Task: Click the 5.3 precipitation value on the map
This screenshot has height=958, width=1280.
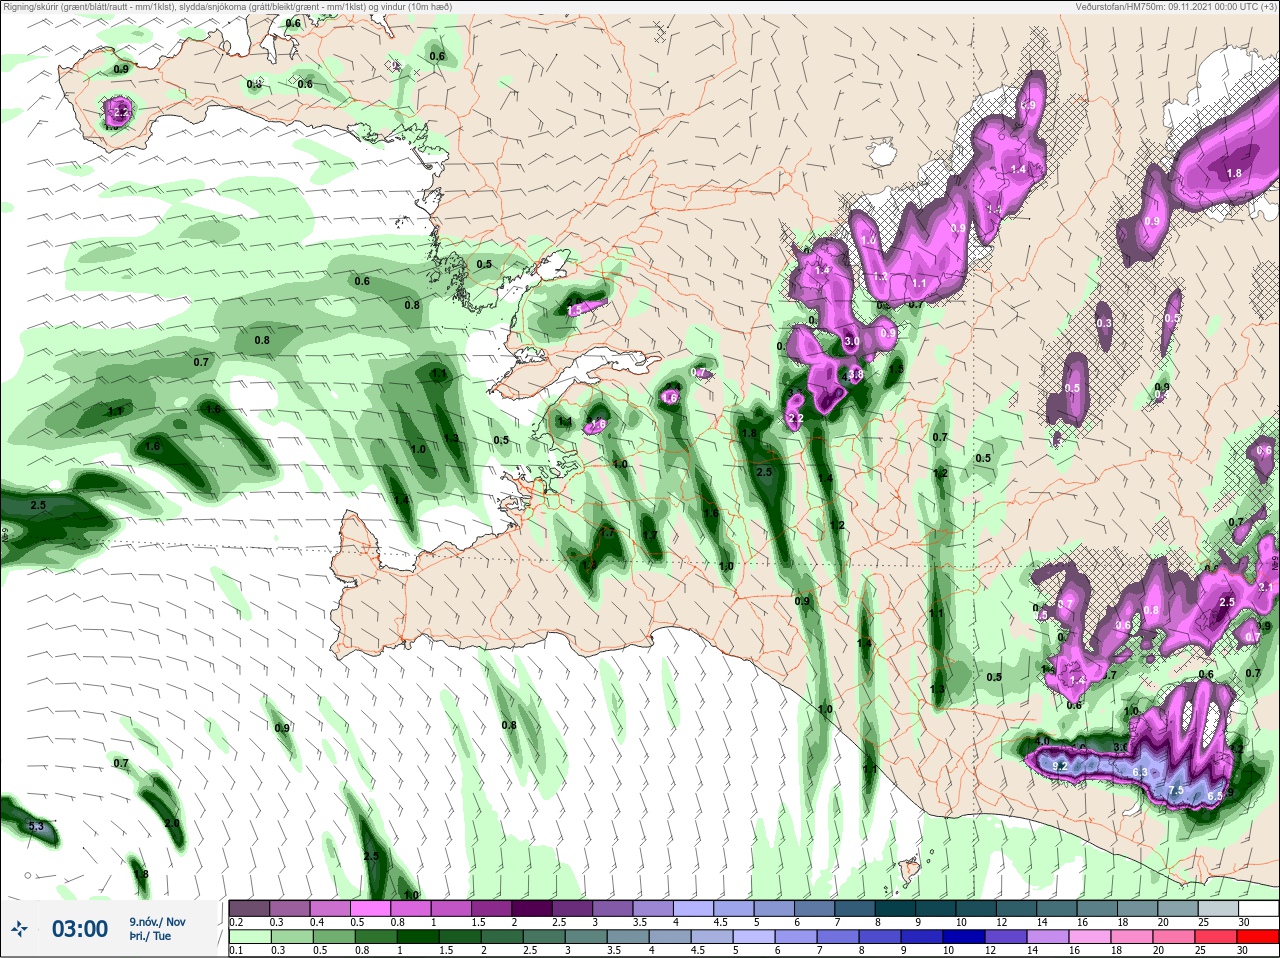Action: tap(36, 826)
